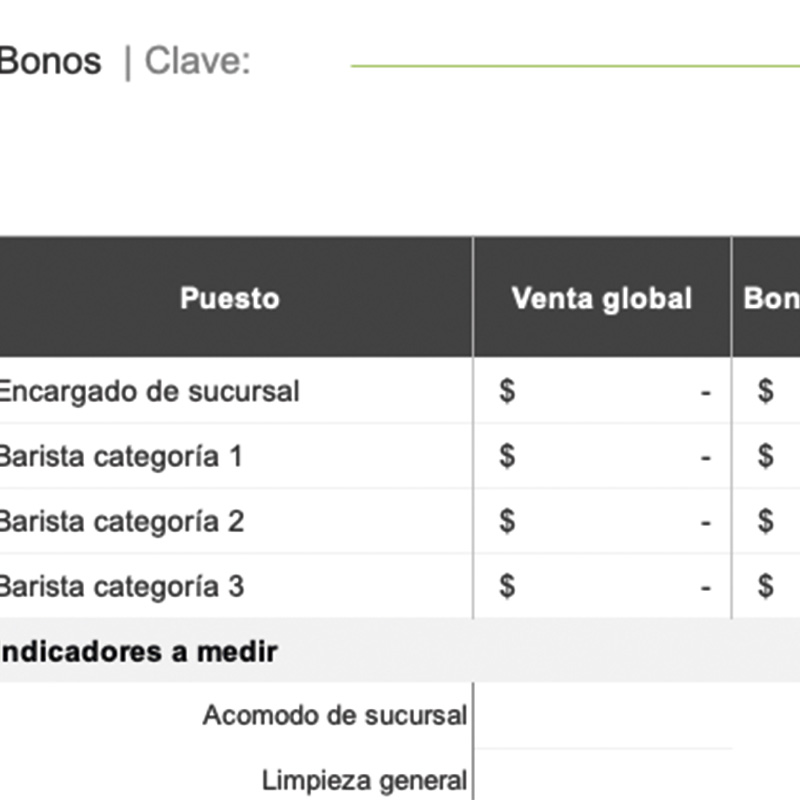Select third-column dollar cell in Barista categoría 3 row
Image resolution: width=800 pixels, height=800 pixels.
click(x=767, y=586)
